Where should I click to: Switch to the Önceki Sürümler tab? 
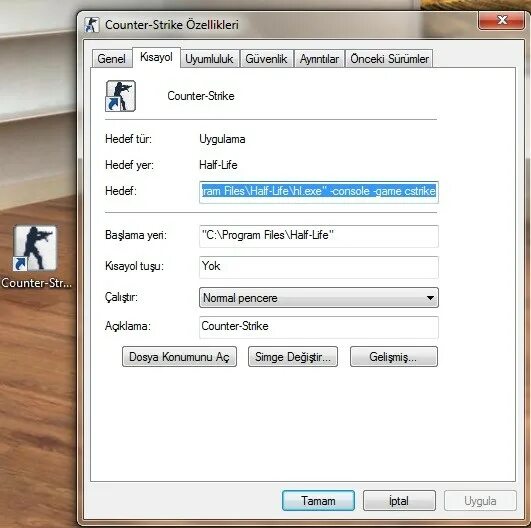click(x=389, y=59)
